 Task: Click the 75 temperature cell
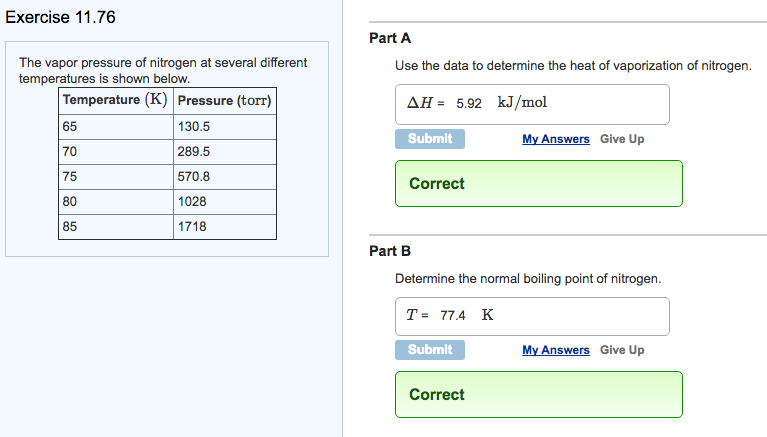click(115, 177)
